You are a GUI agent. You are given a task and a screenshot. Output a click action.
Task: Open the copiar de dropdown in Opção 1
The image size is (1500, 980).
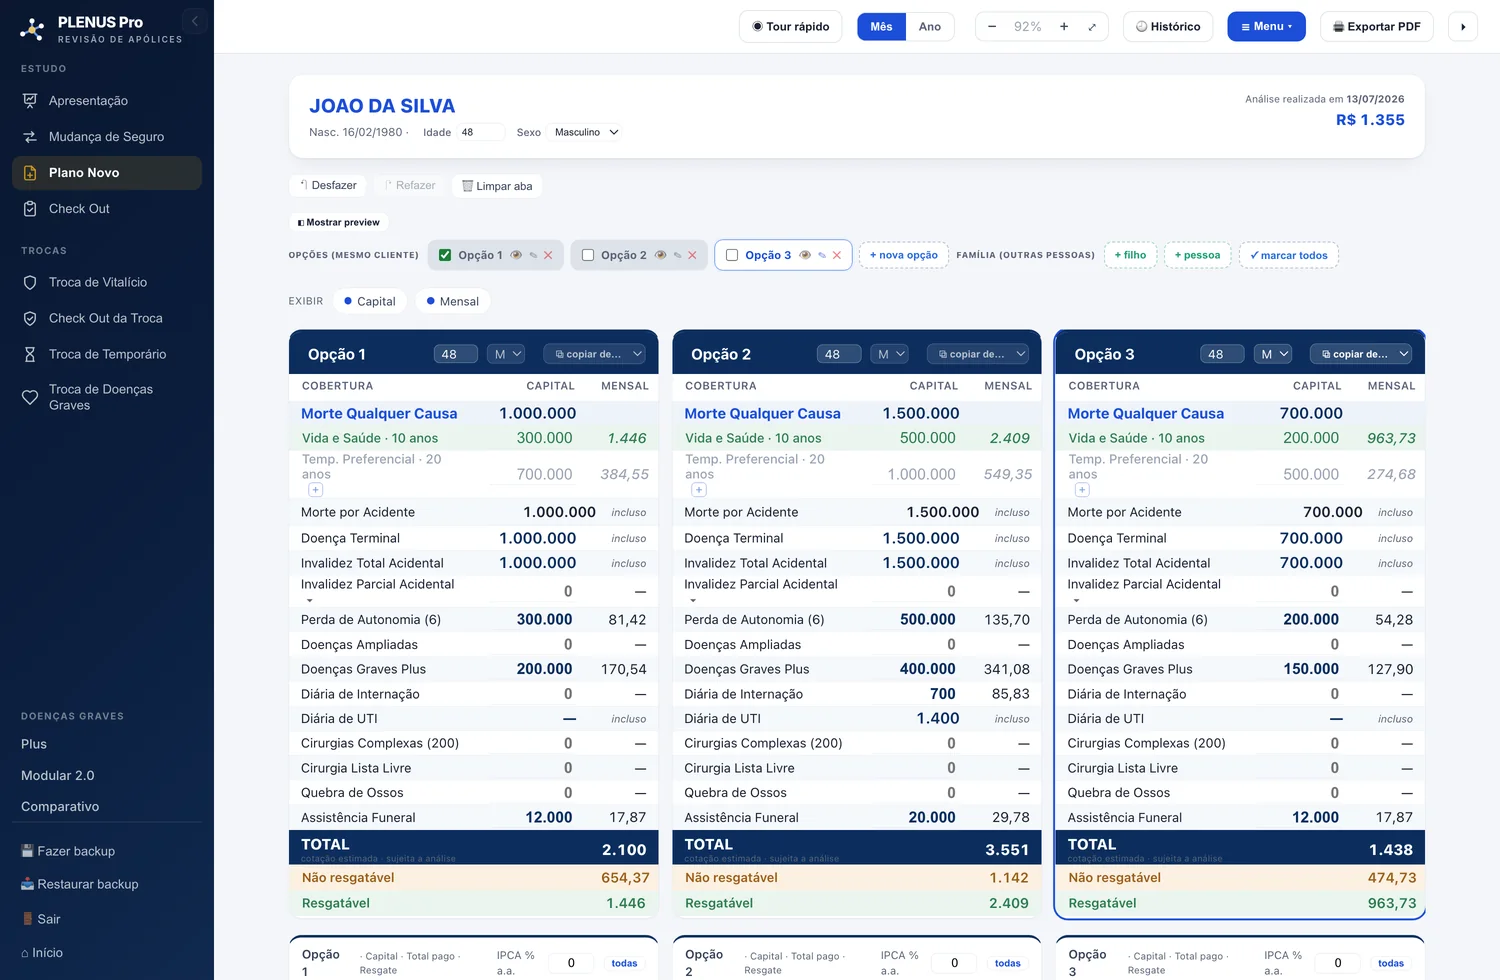[x=594, y=354]
